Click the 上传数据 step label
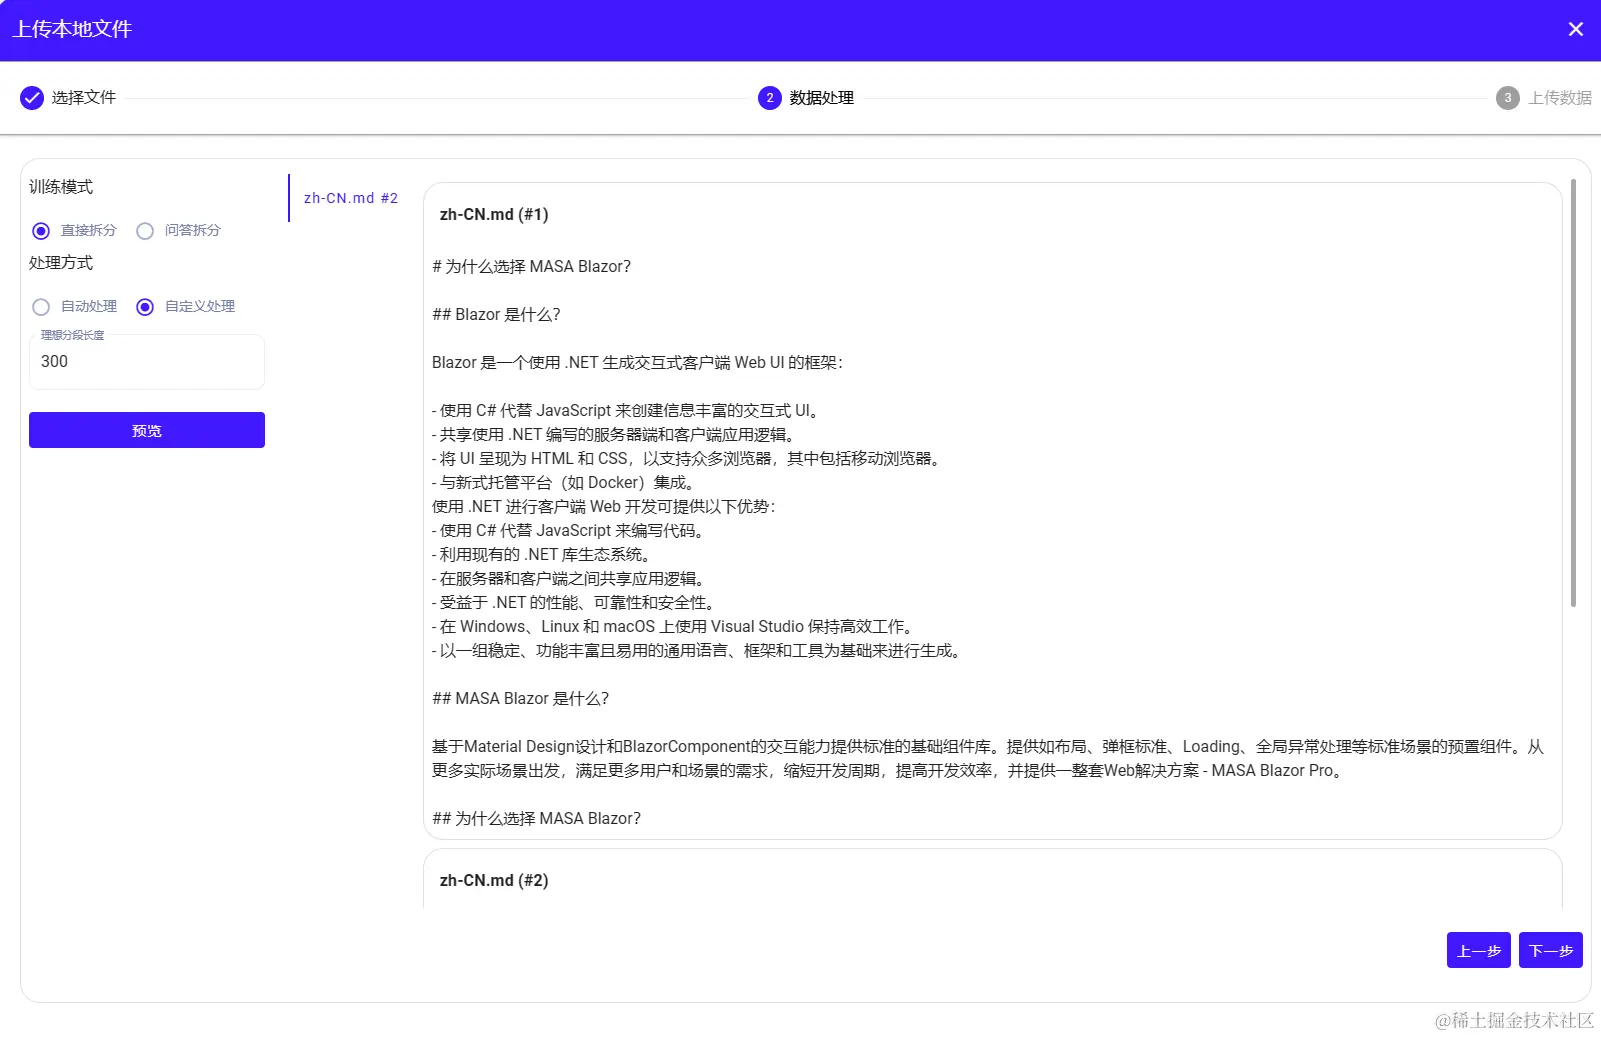This screenshot has height=1037, width=1601. click(1559, 98)
